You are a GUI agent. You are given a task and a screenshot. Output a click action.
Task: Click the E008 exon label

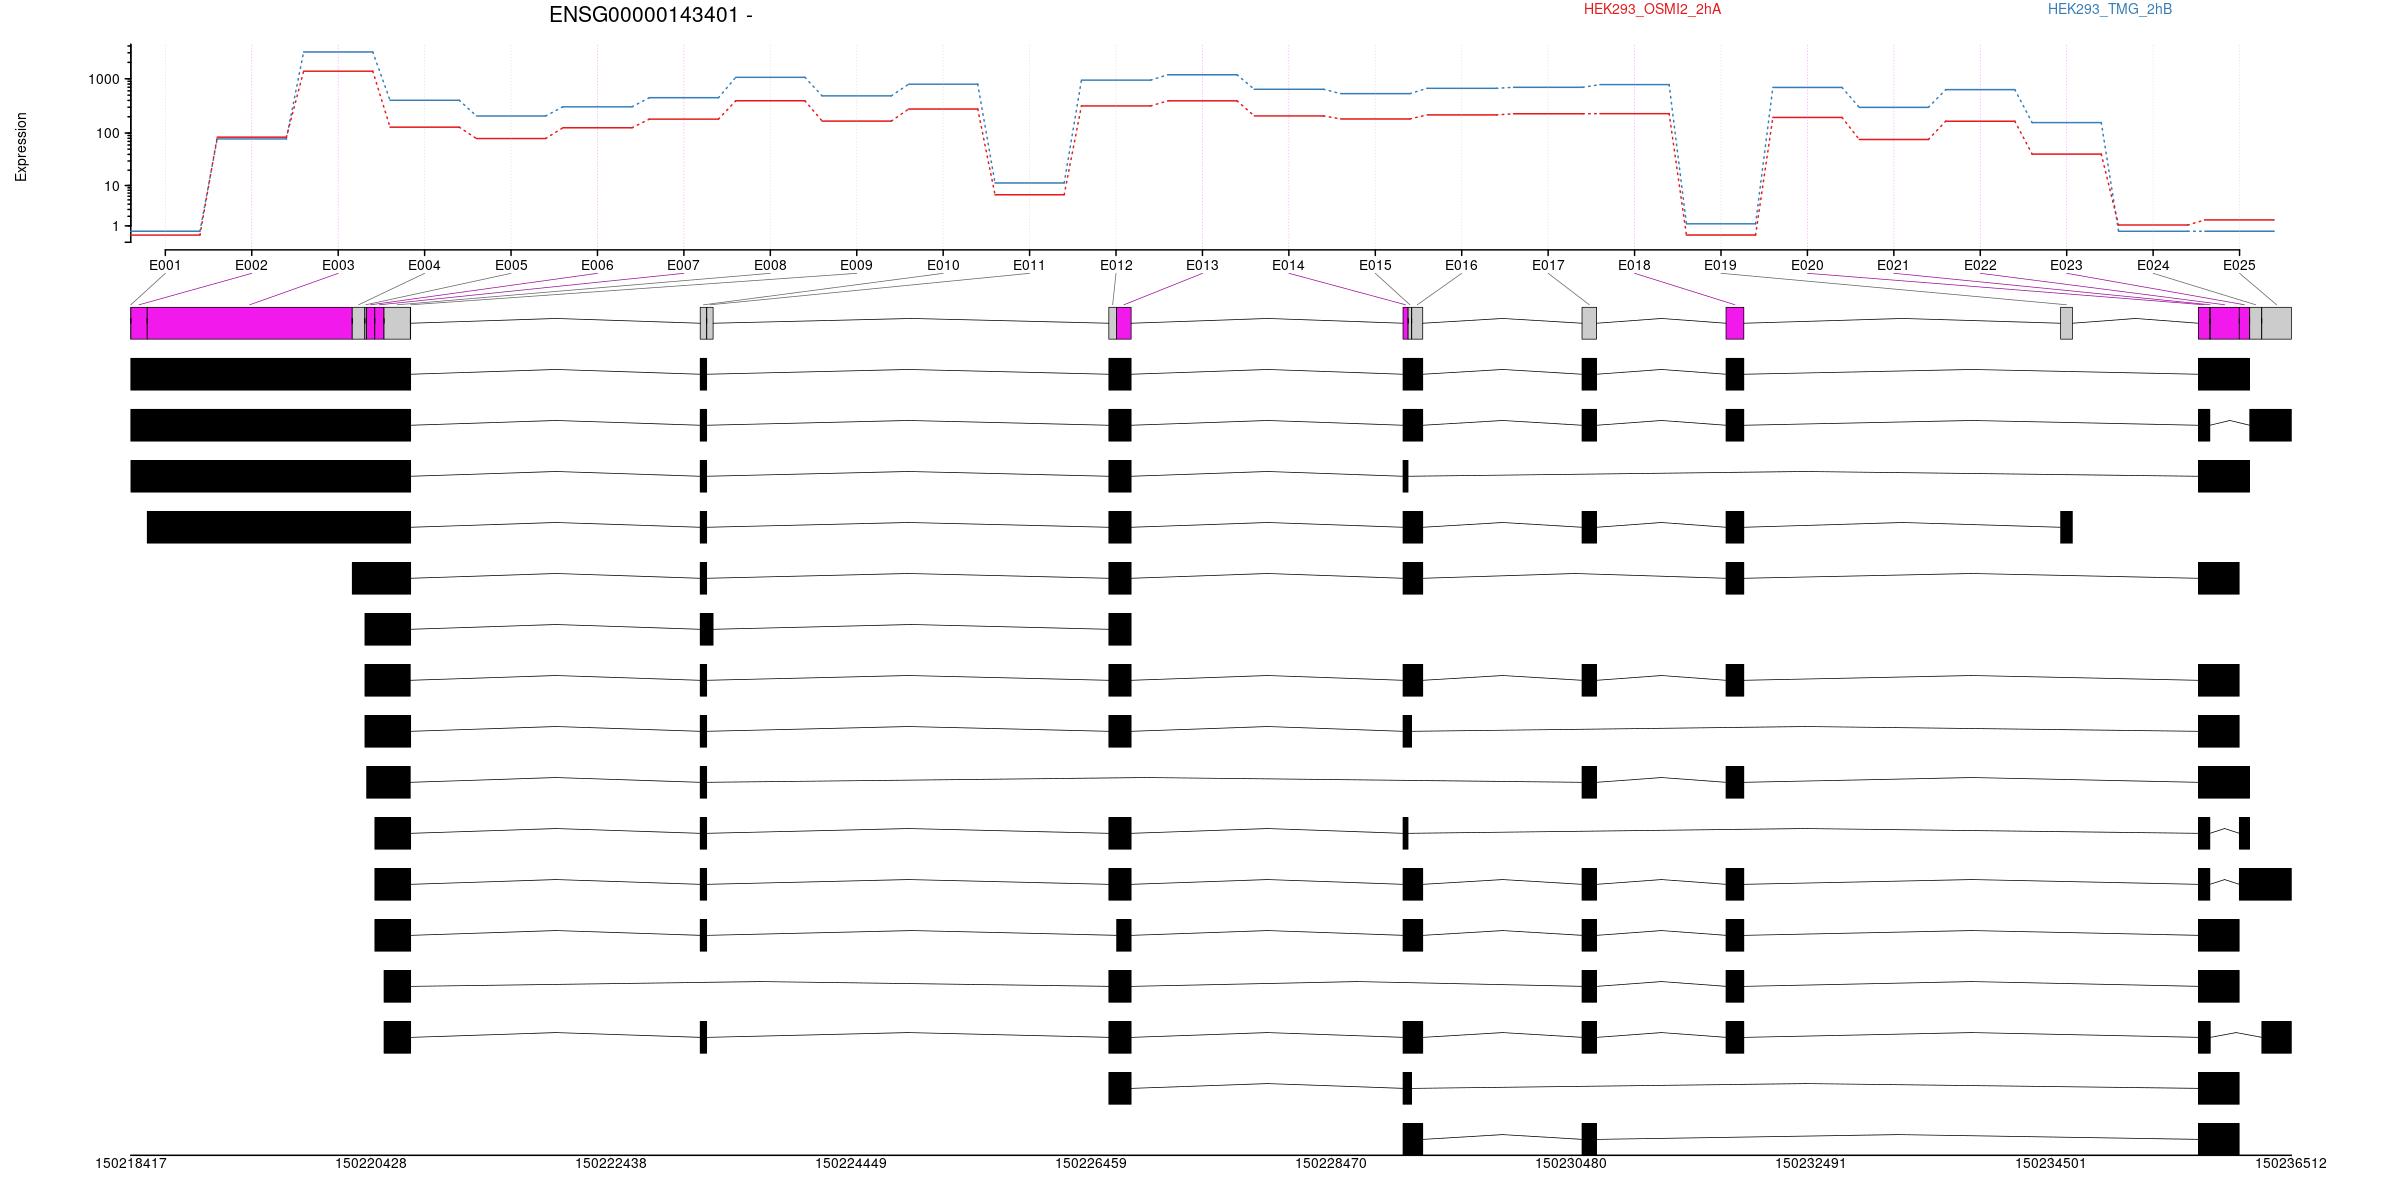pos(770,266)
